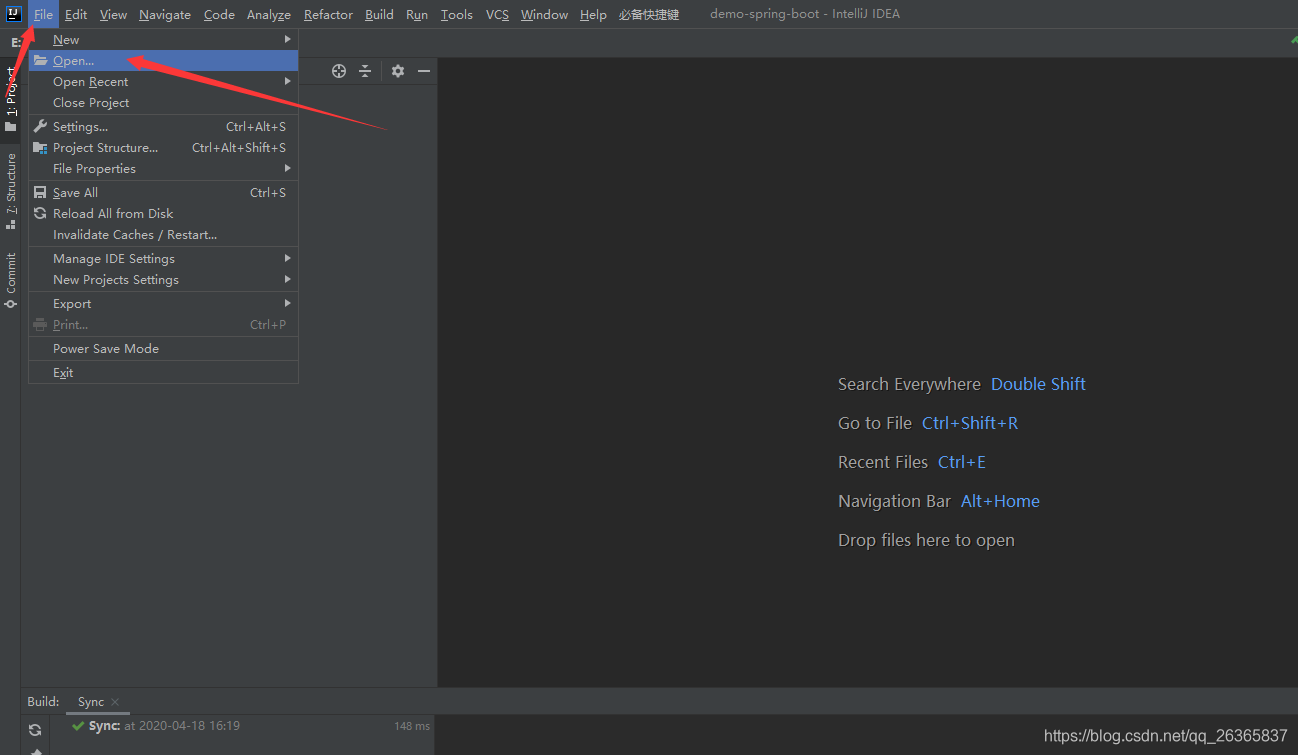The image size is (1298, 755).
Task: Select Reload All from Disk
Action: 163,214
